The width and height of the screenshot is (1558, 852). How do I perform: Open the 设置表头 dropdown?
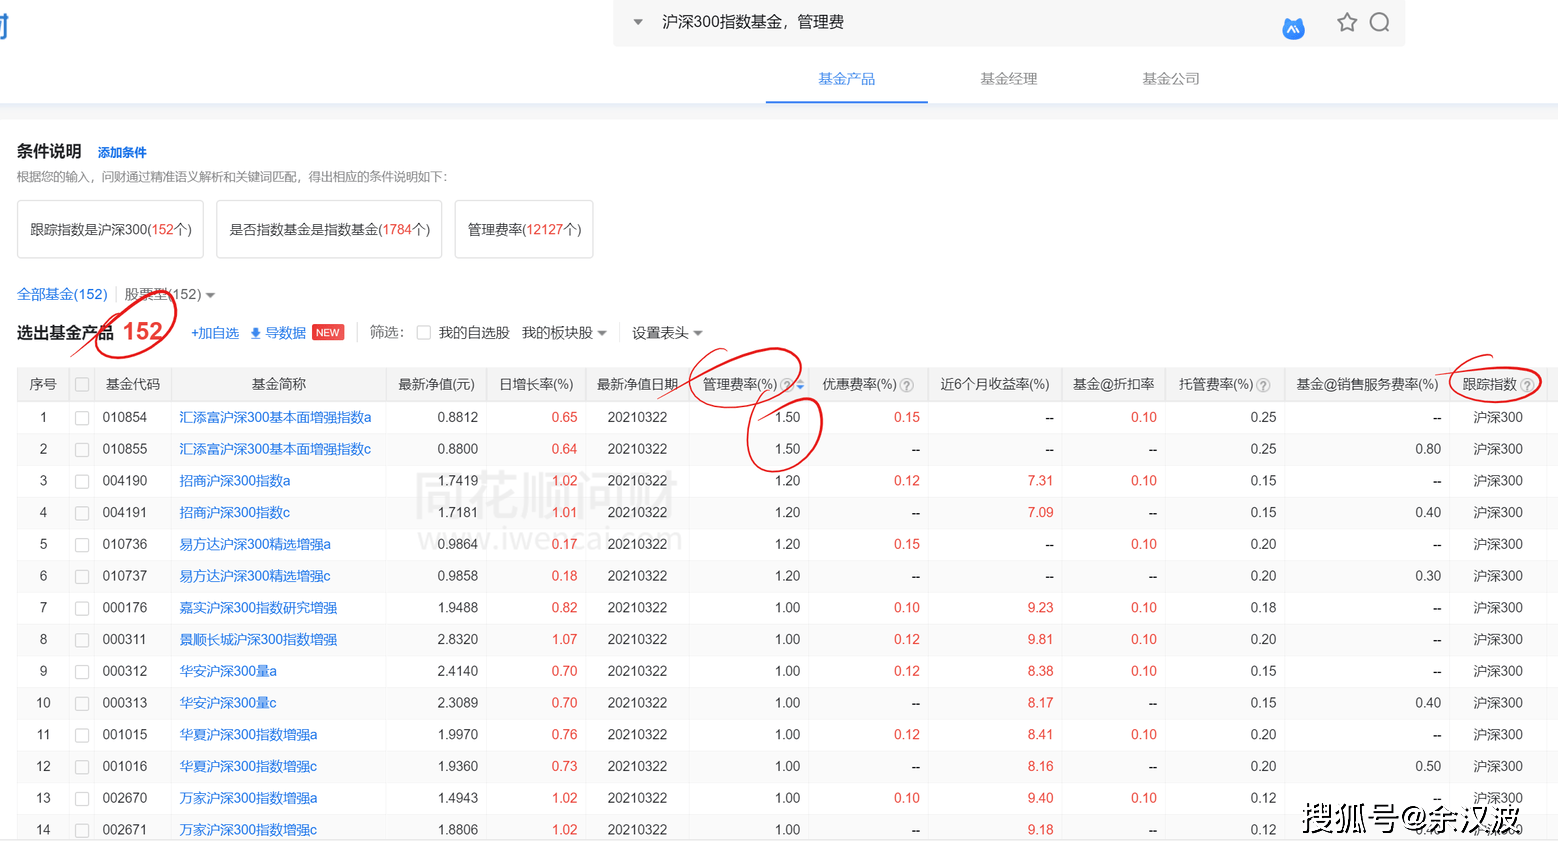[x=667, y=333]
